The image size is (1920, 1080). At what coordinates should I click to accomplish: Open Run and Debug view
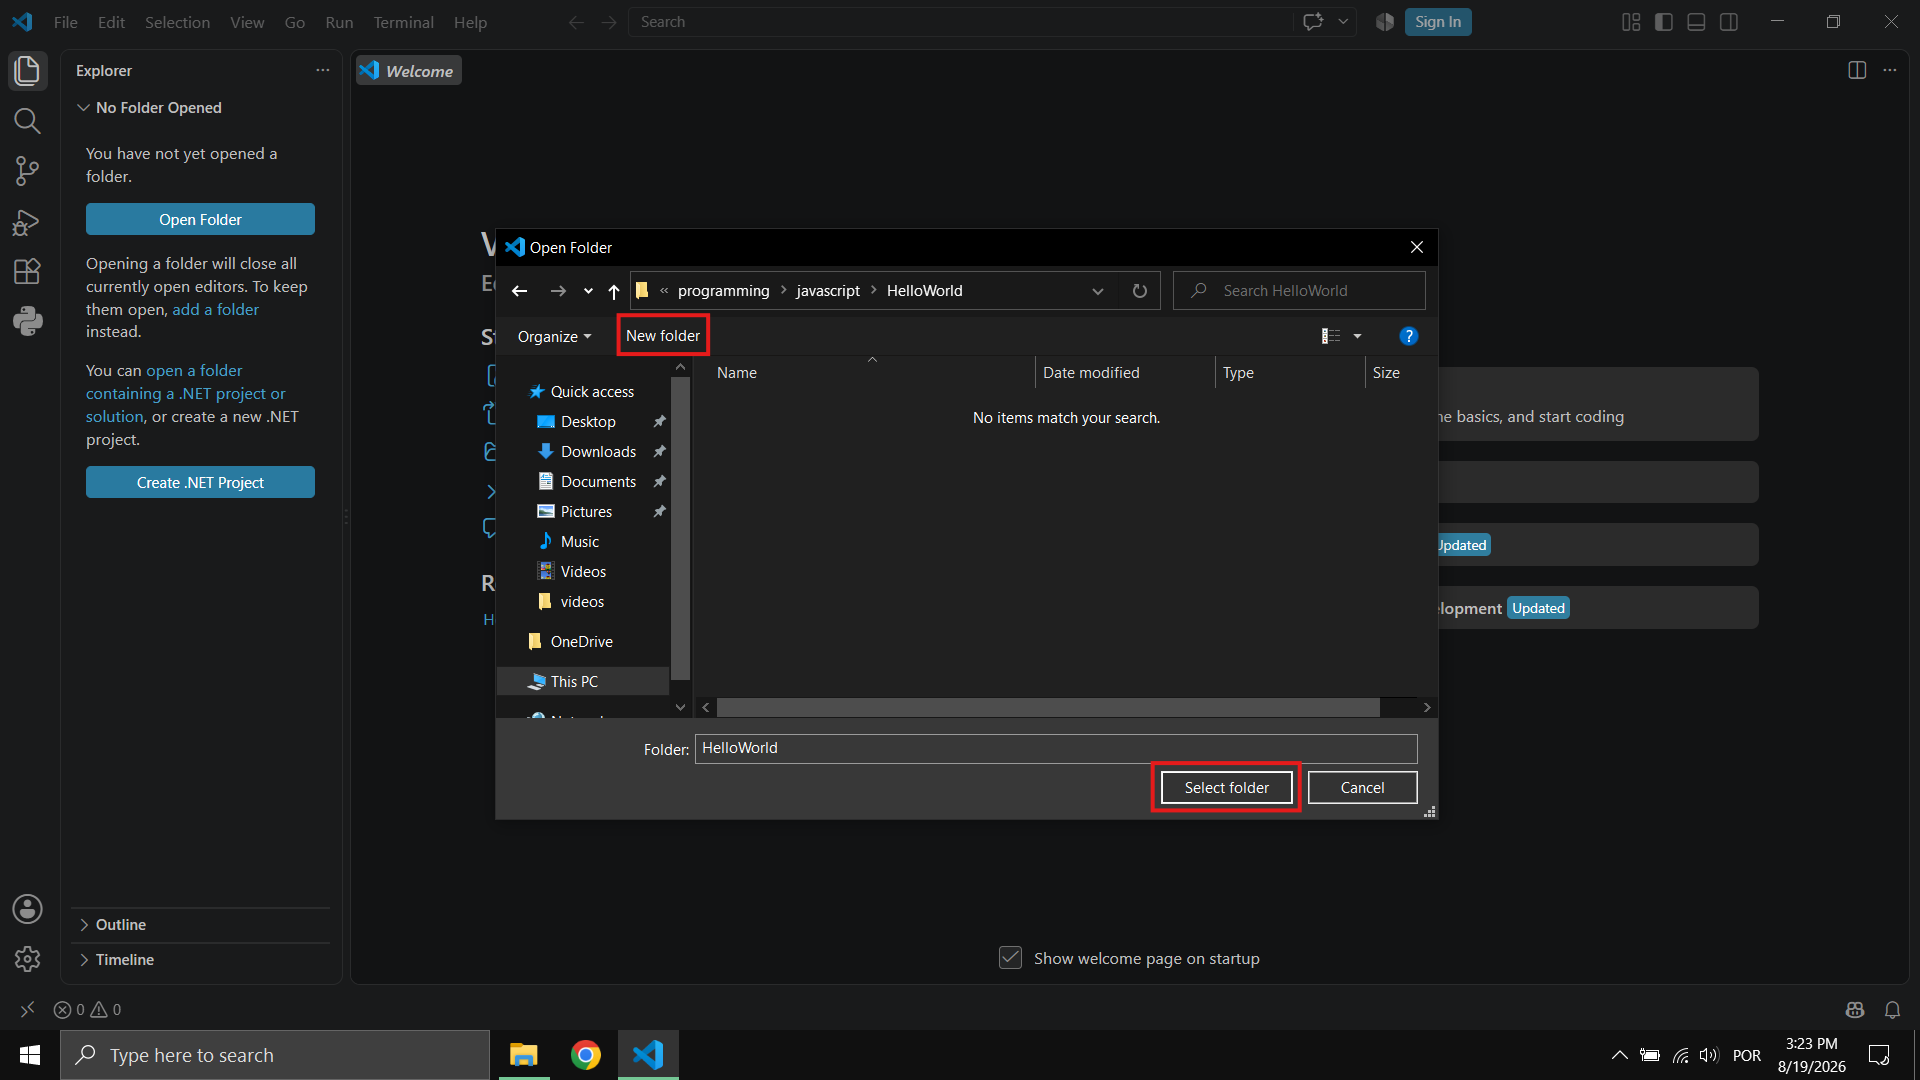(x=27, y=222)
